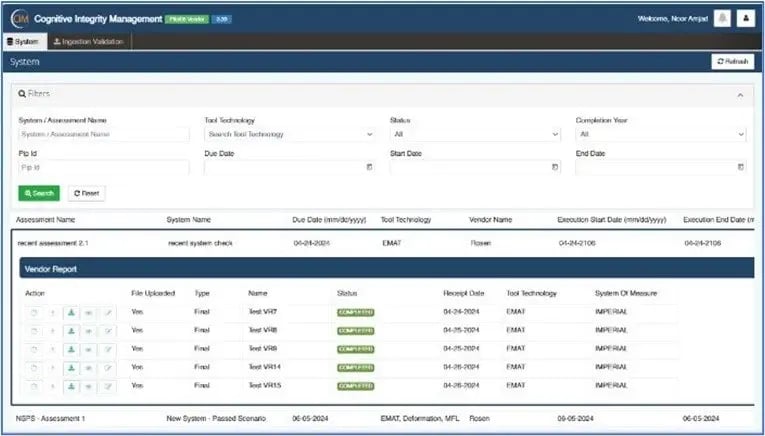Open the user profile icon menu
This screenshot has height=436, width=765.
[745, 18]
